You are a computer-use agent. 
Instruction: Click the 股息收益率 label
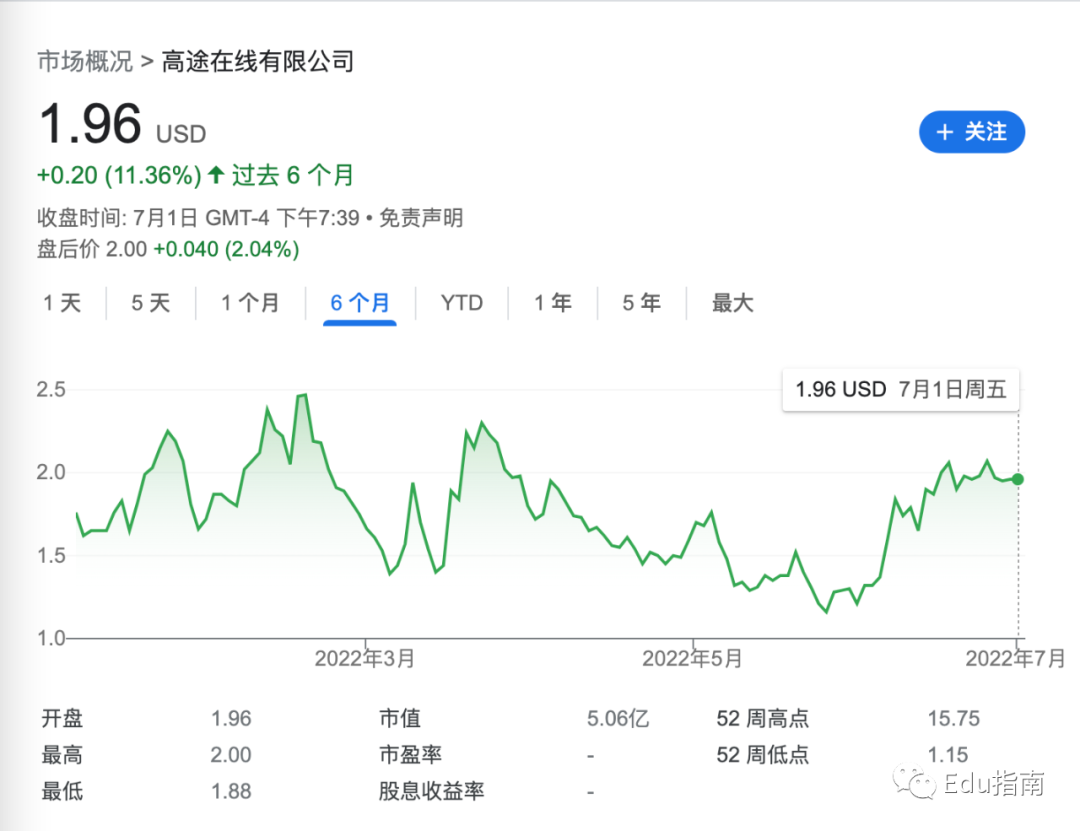(431, 791)
